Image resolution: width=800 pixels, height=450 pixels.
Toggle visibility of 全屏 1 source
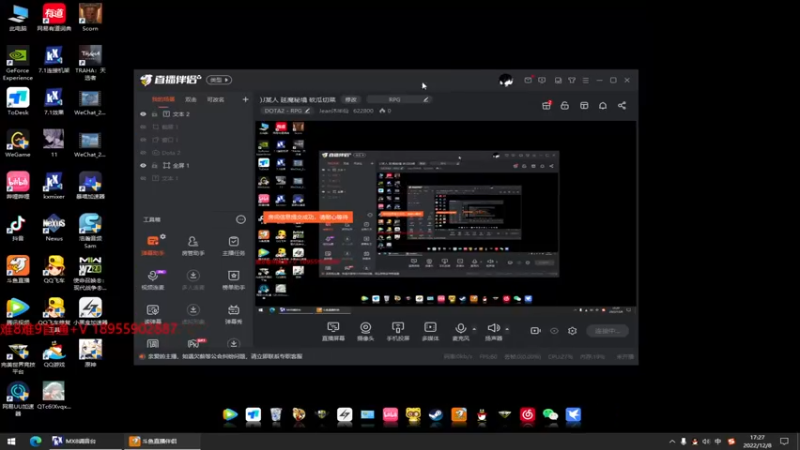click(x=143, y=165)
